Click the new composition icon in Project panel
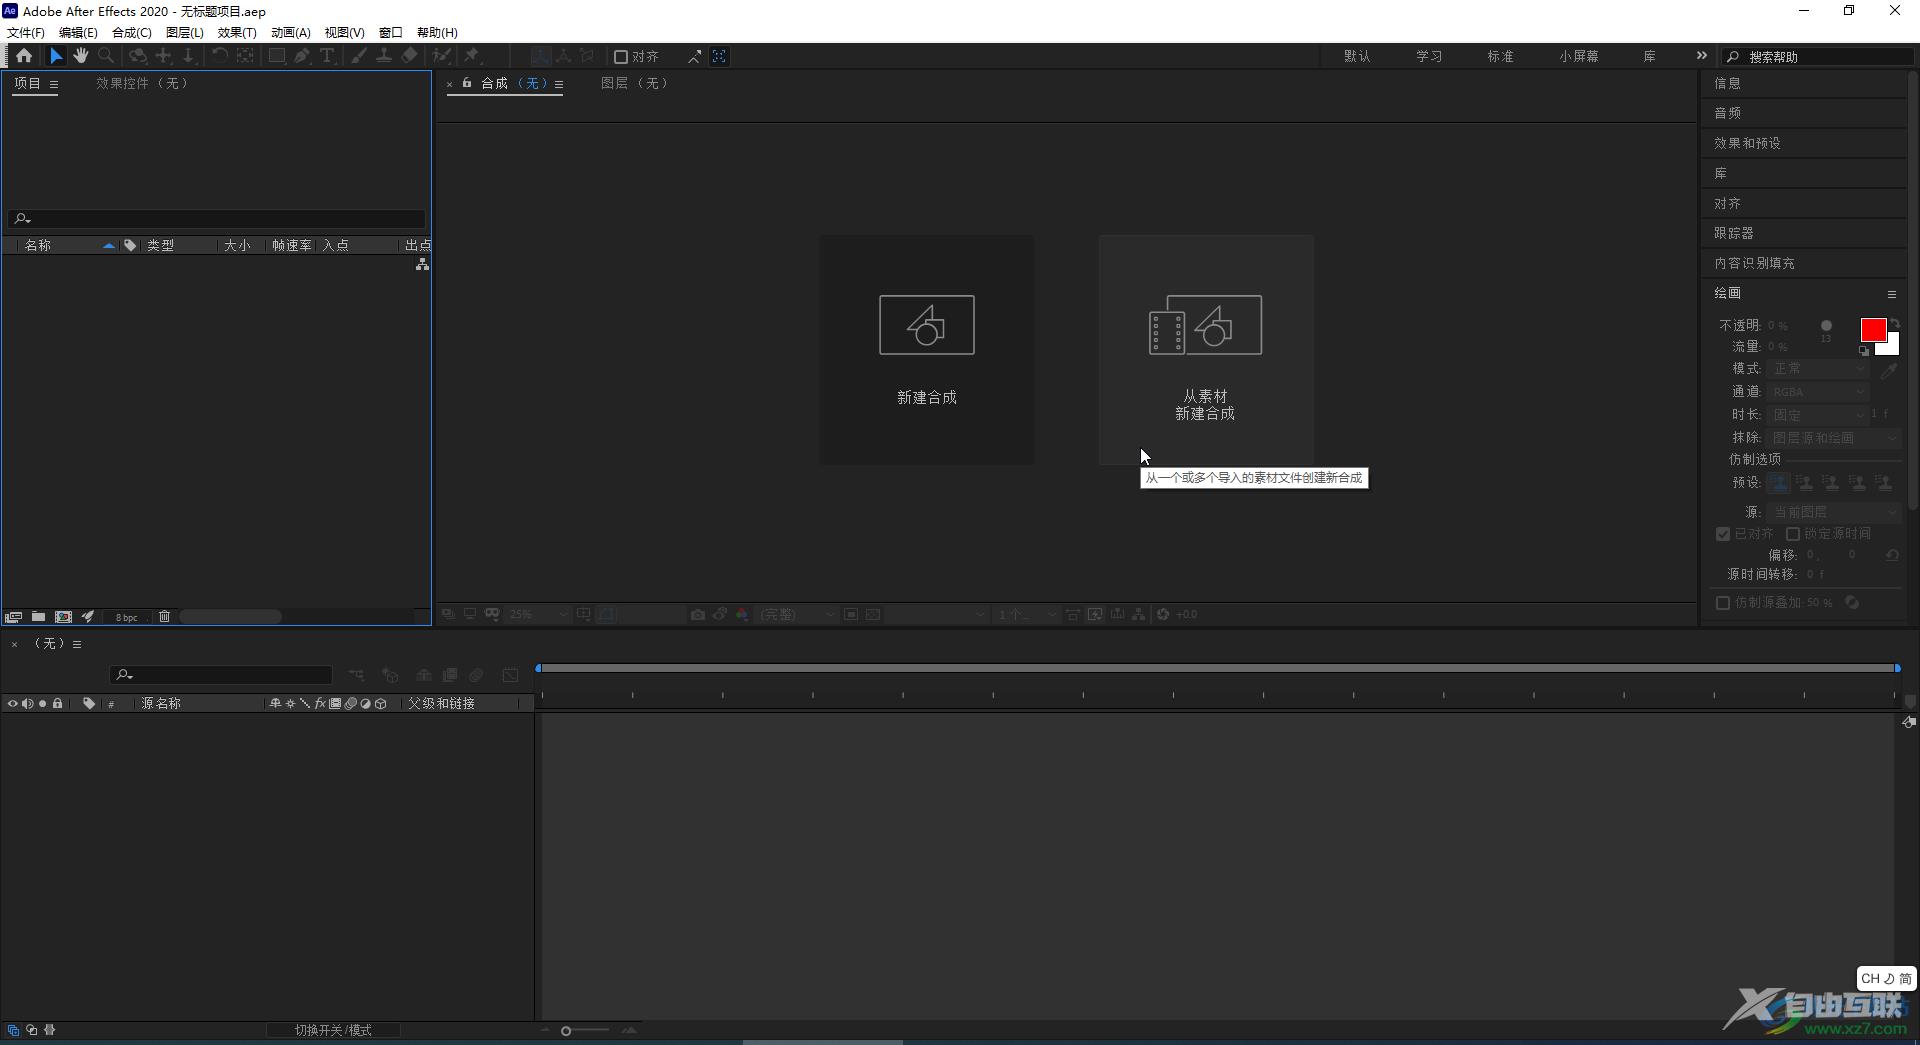This screenshot has height=1045, width=1920. (x=63, y=617)
